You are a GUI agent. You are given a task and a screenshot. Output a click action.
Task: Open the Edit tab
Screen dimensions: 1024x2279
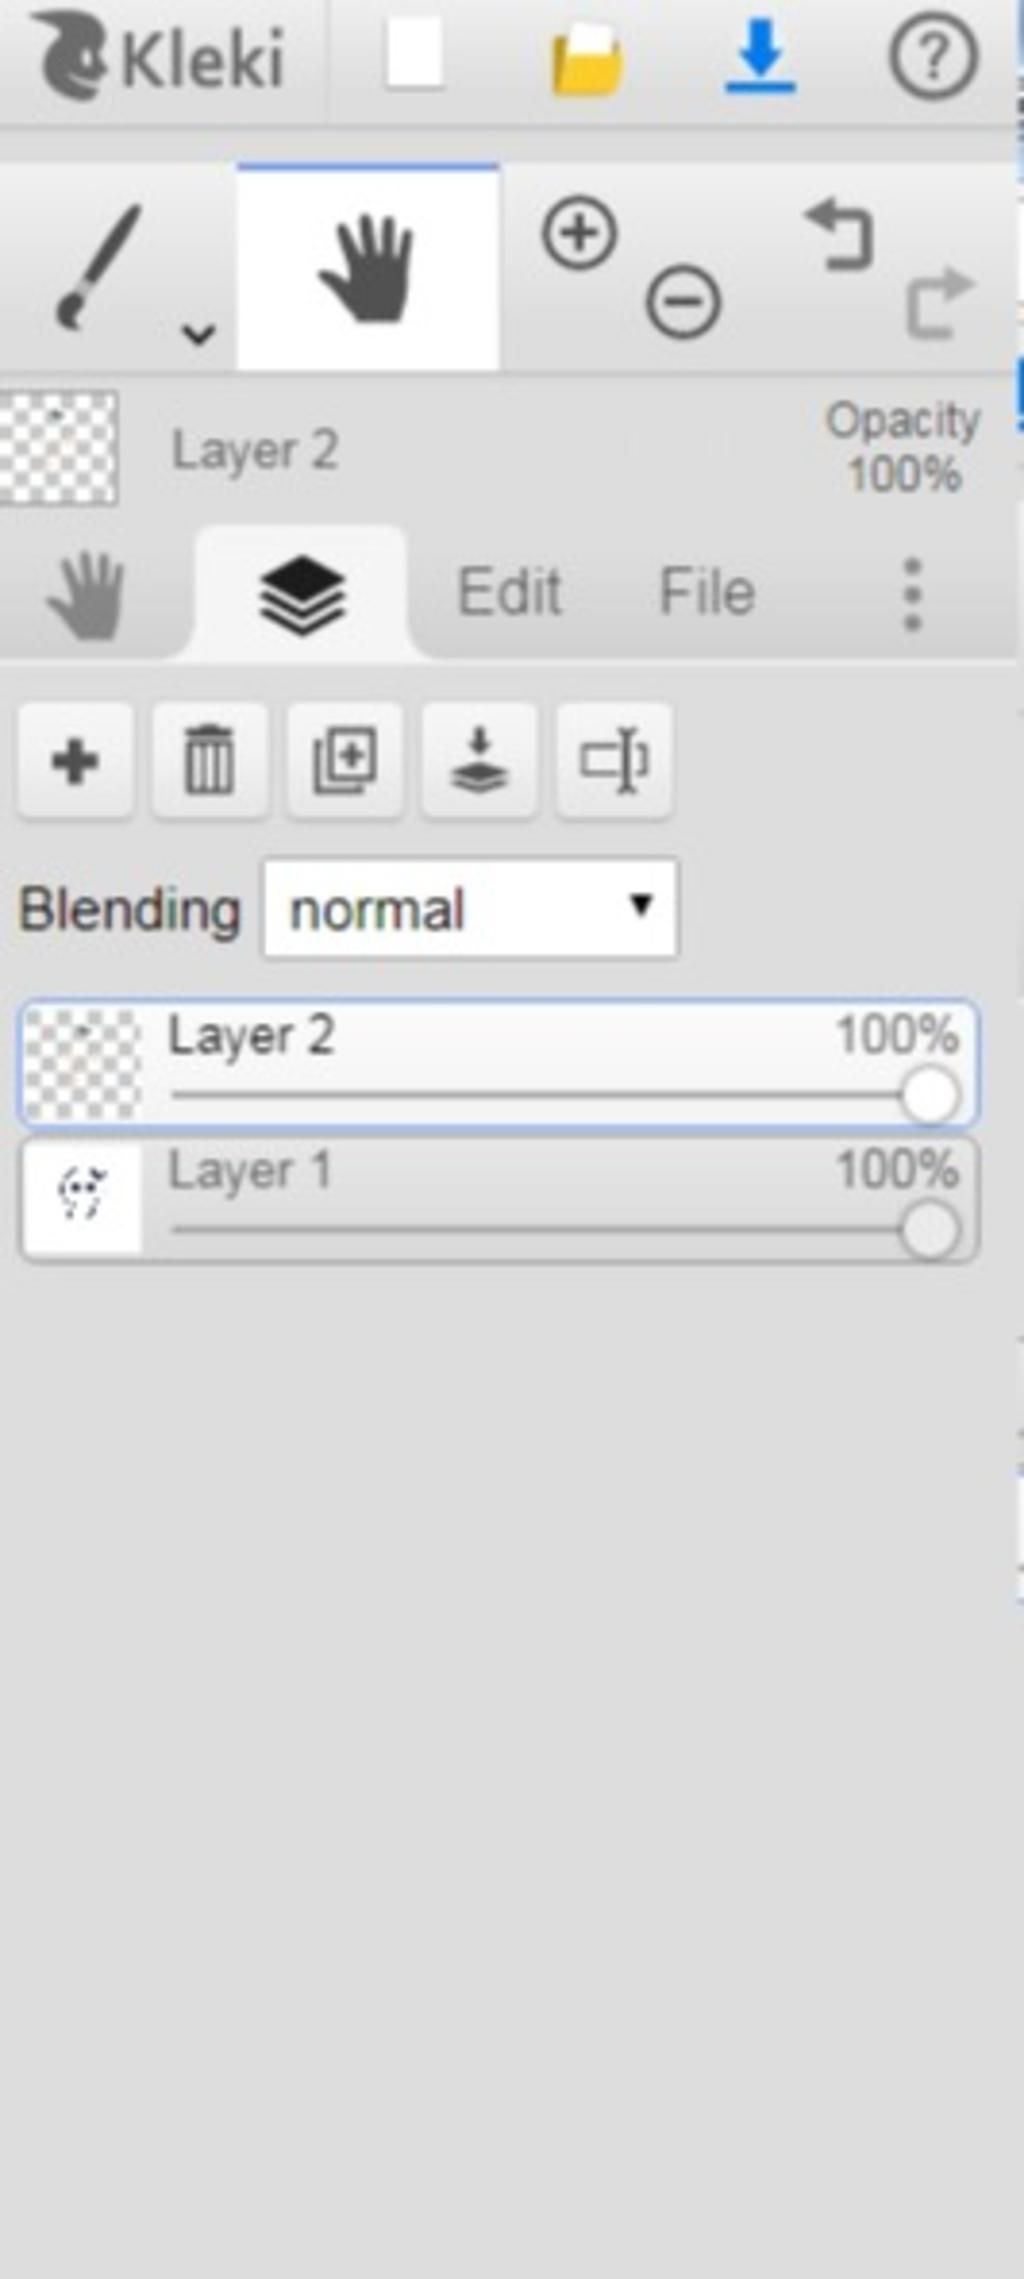[x=509, y=592]
